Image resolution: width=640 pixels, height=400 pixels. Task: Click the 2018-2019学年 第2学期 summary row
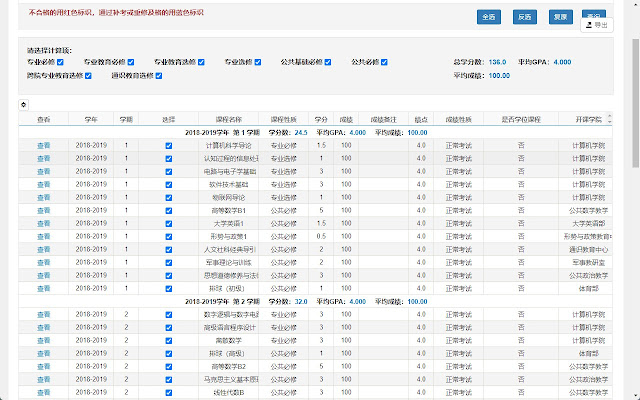tap(316, 302)
